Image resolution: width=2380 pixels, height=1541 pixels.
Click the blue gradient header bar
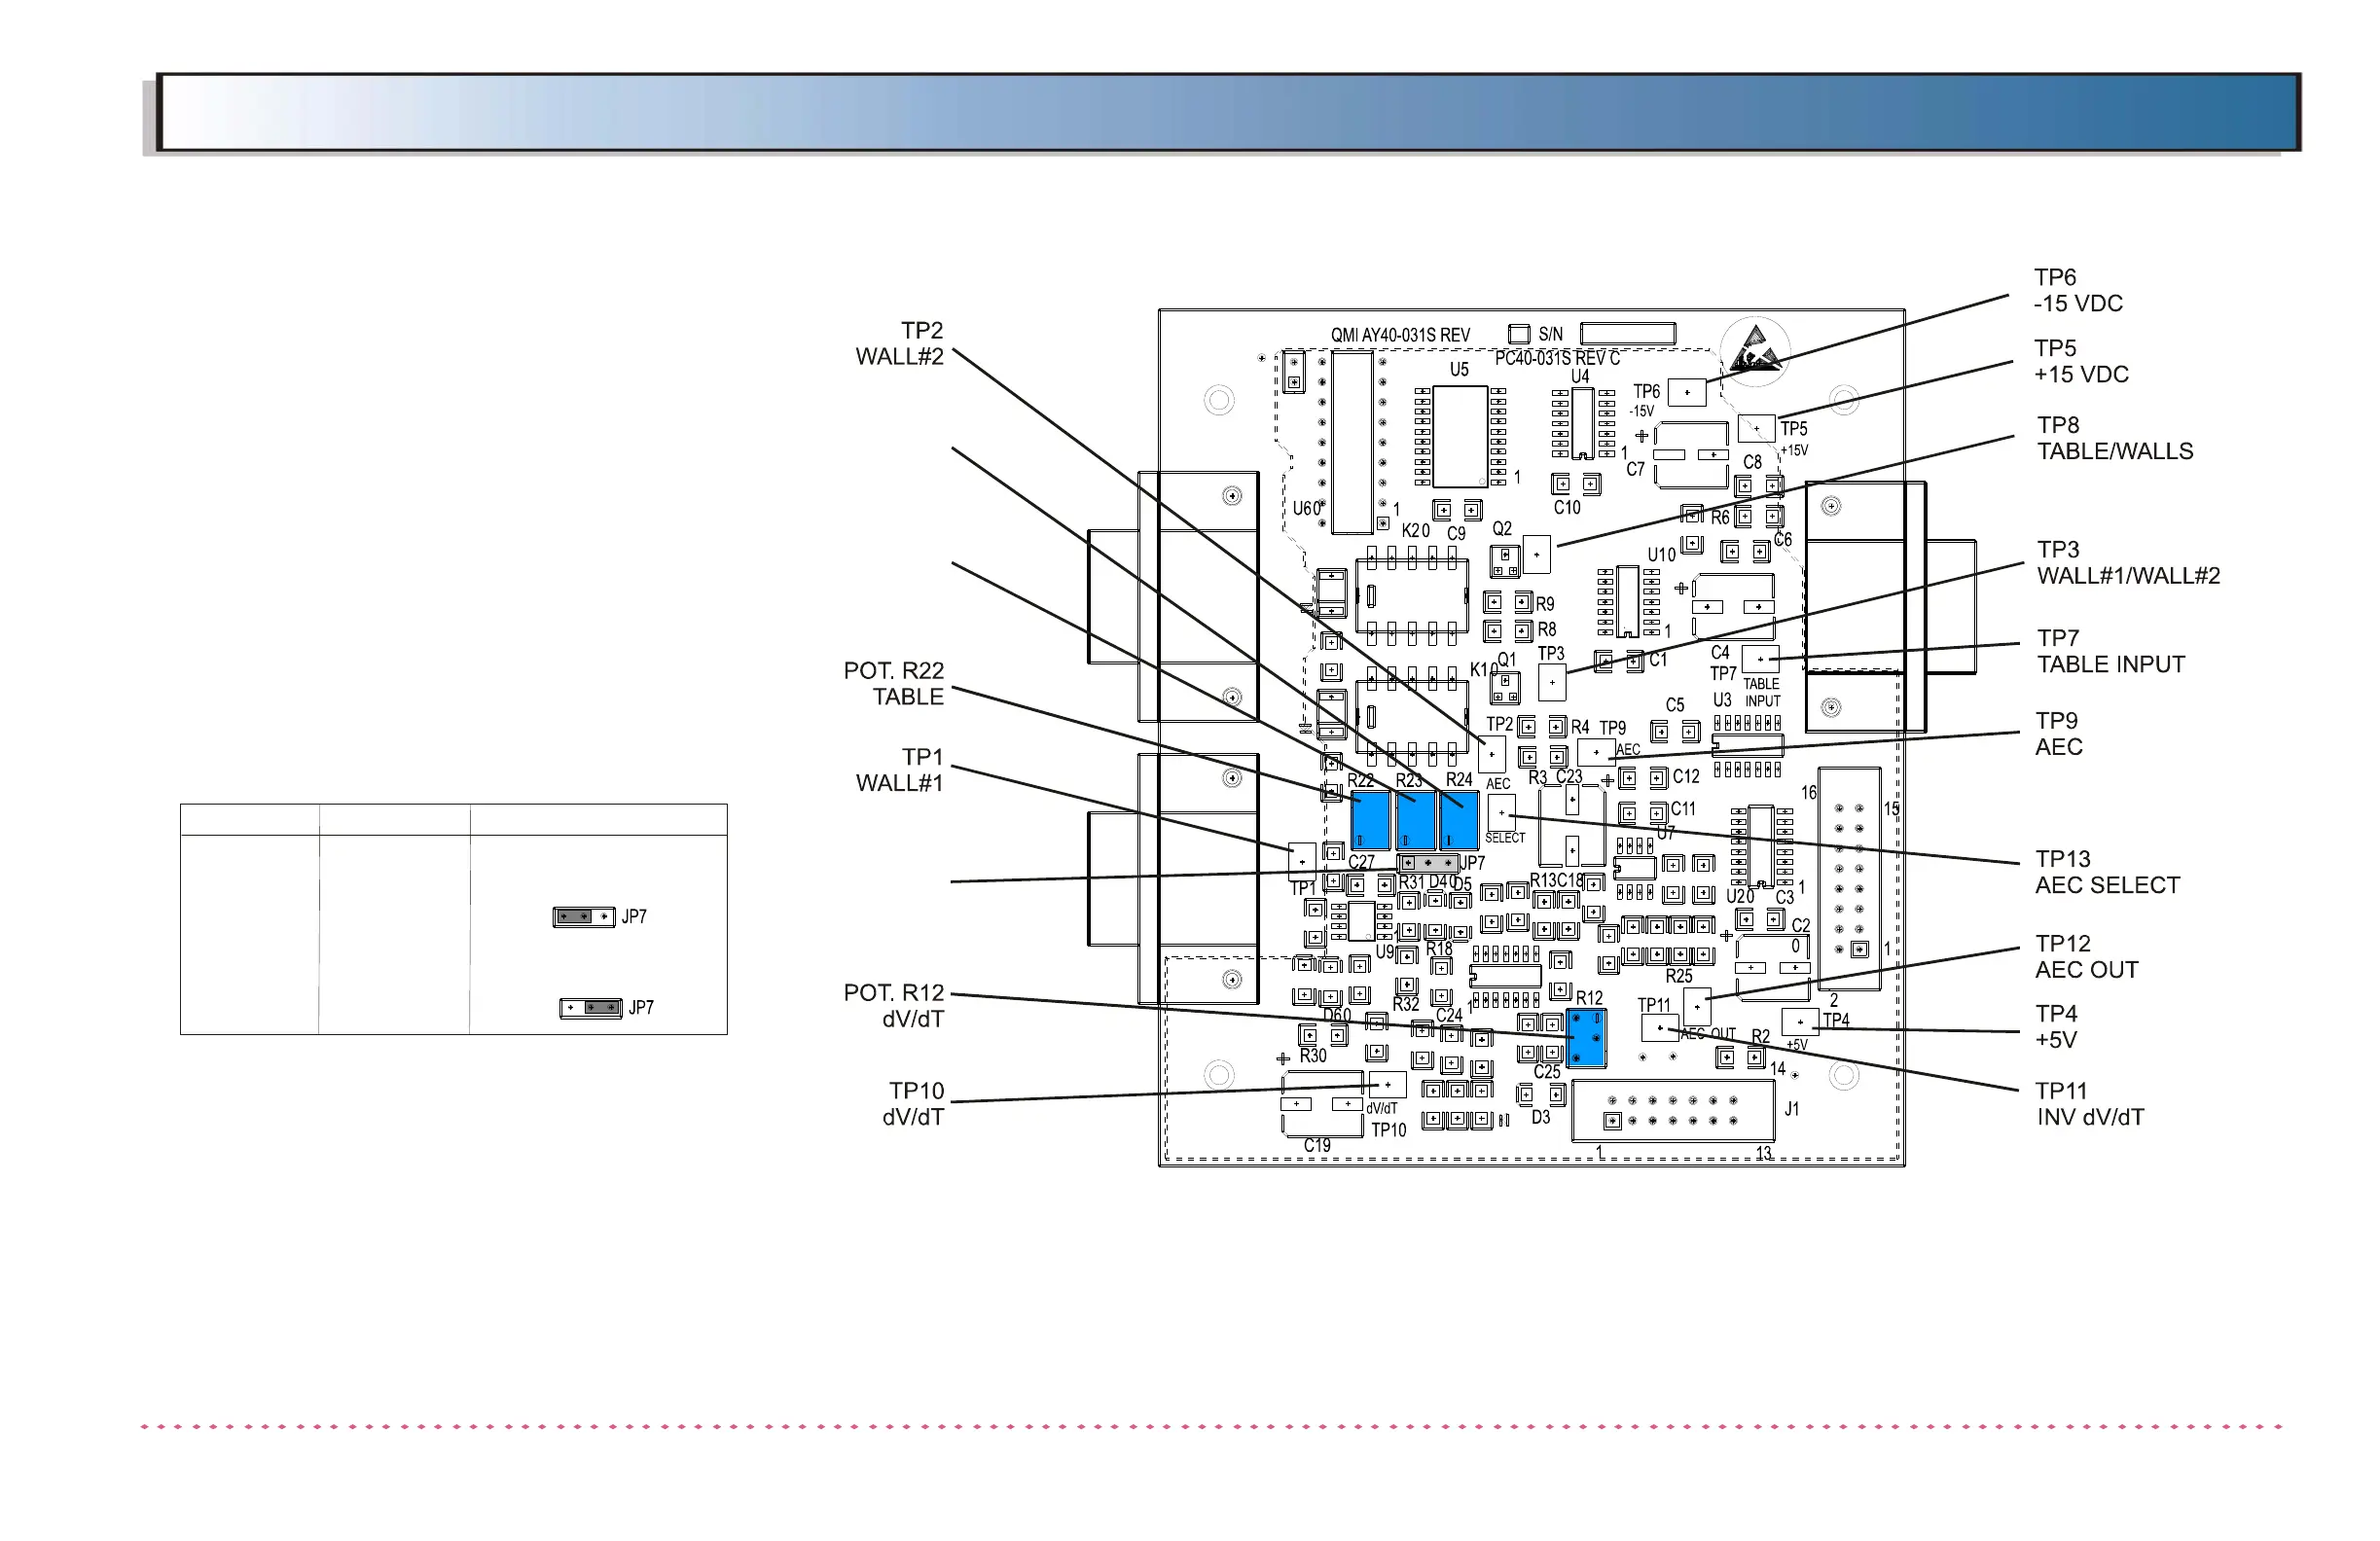[x=1228, y=112]
